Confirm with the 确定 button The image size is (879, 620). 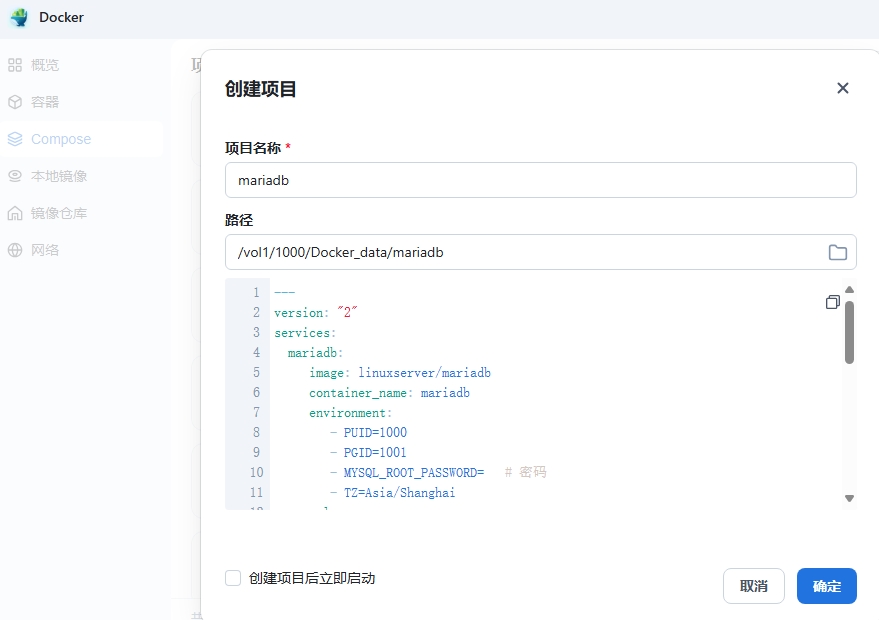click(x=827, y=586)
